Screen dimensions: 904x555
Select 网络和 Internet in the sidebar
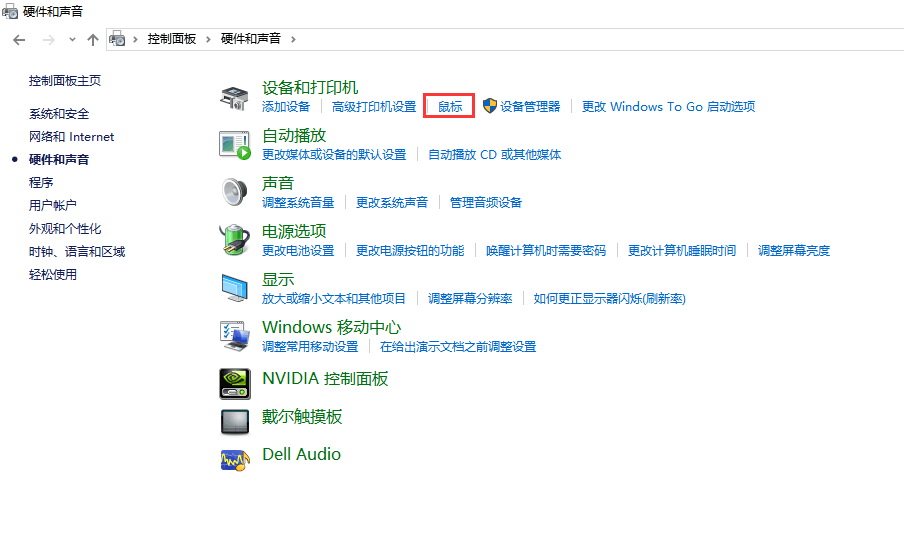71,137
